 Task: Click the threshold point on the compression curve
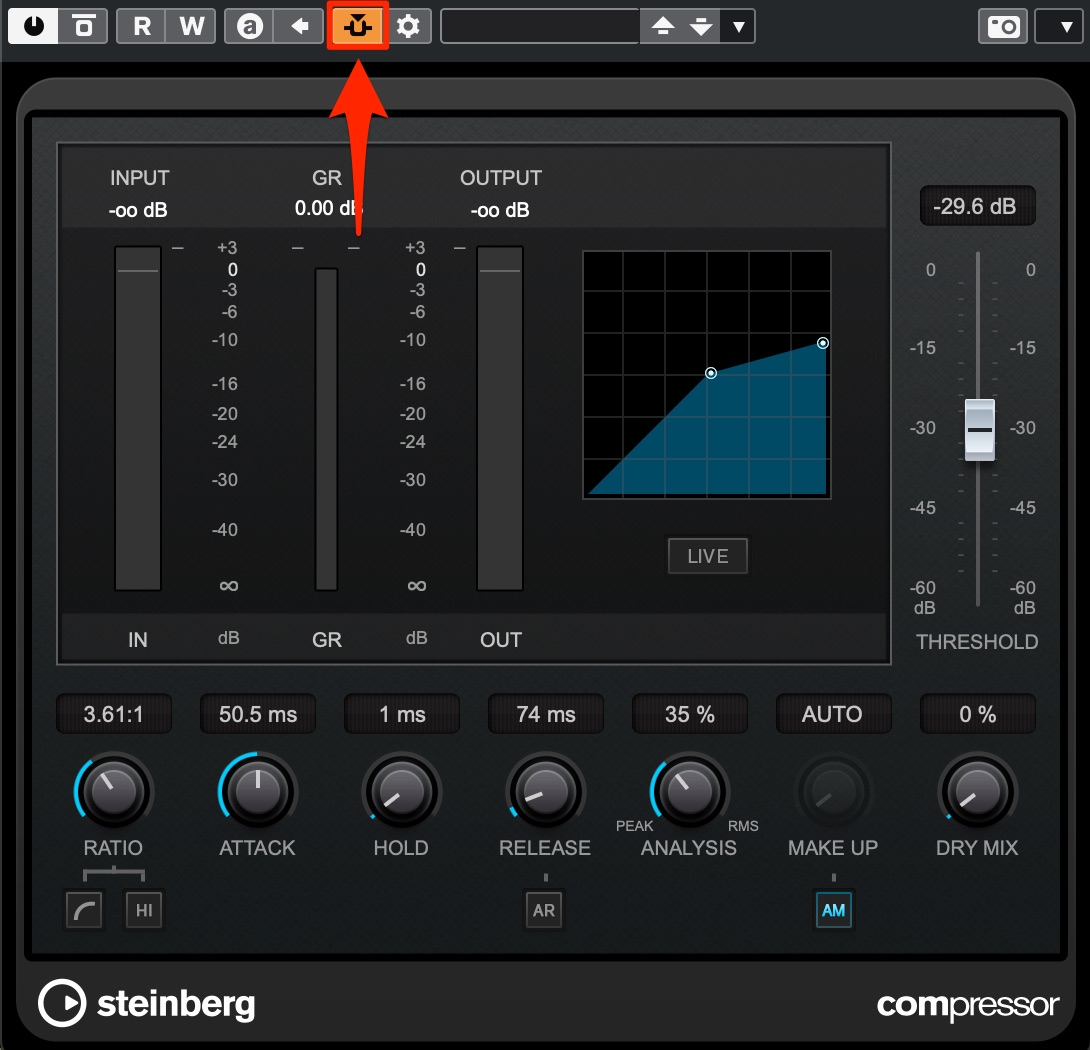pyautogui.click(x=710, y=373)
